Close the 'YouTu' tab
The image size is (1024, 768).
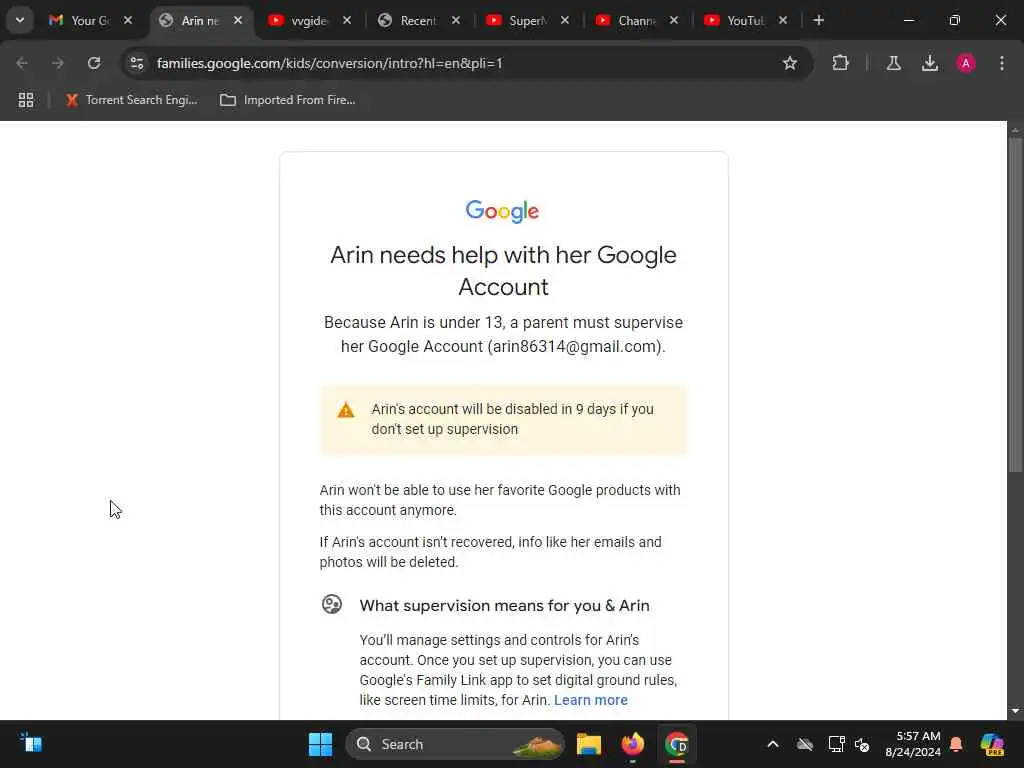(783, 20)
